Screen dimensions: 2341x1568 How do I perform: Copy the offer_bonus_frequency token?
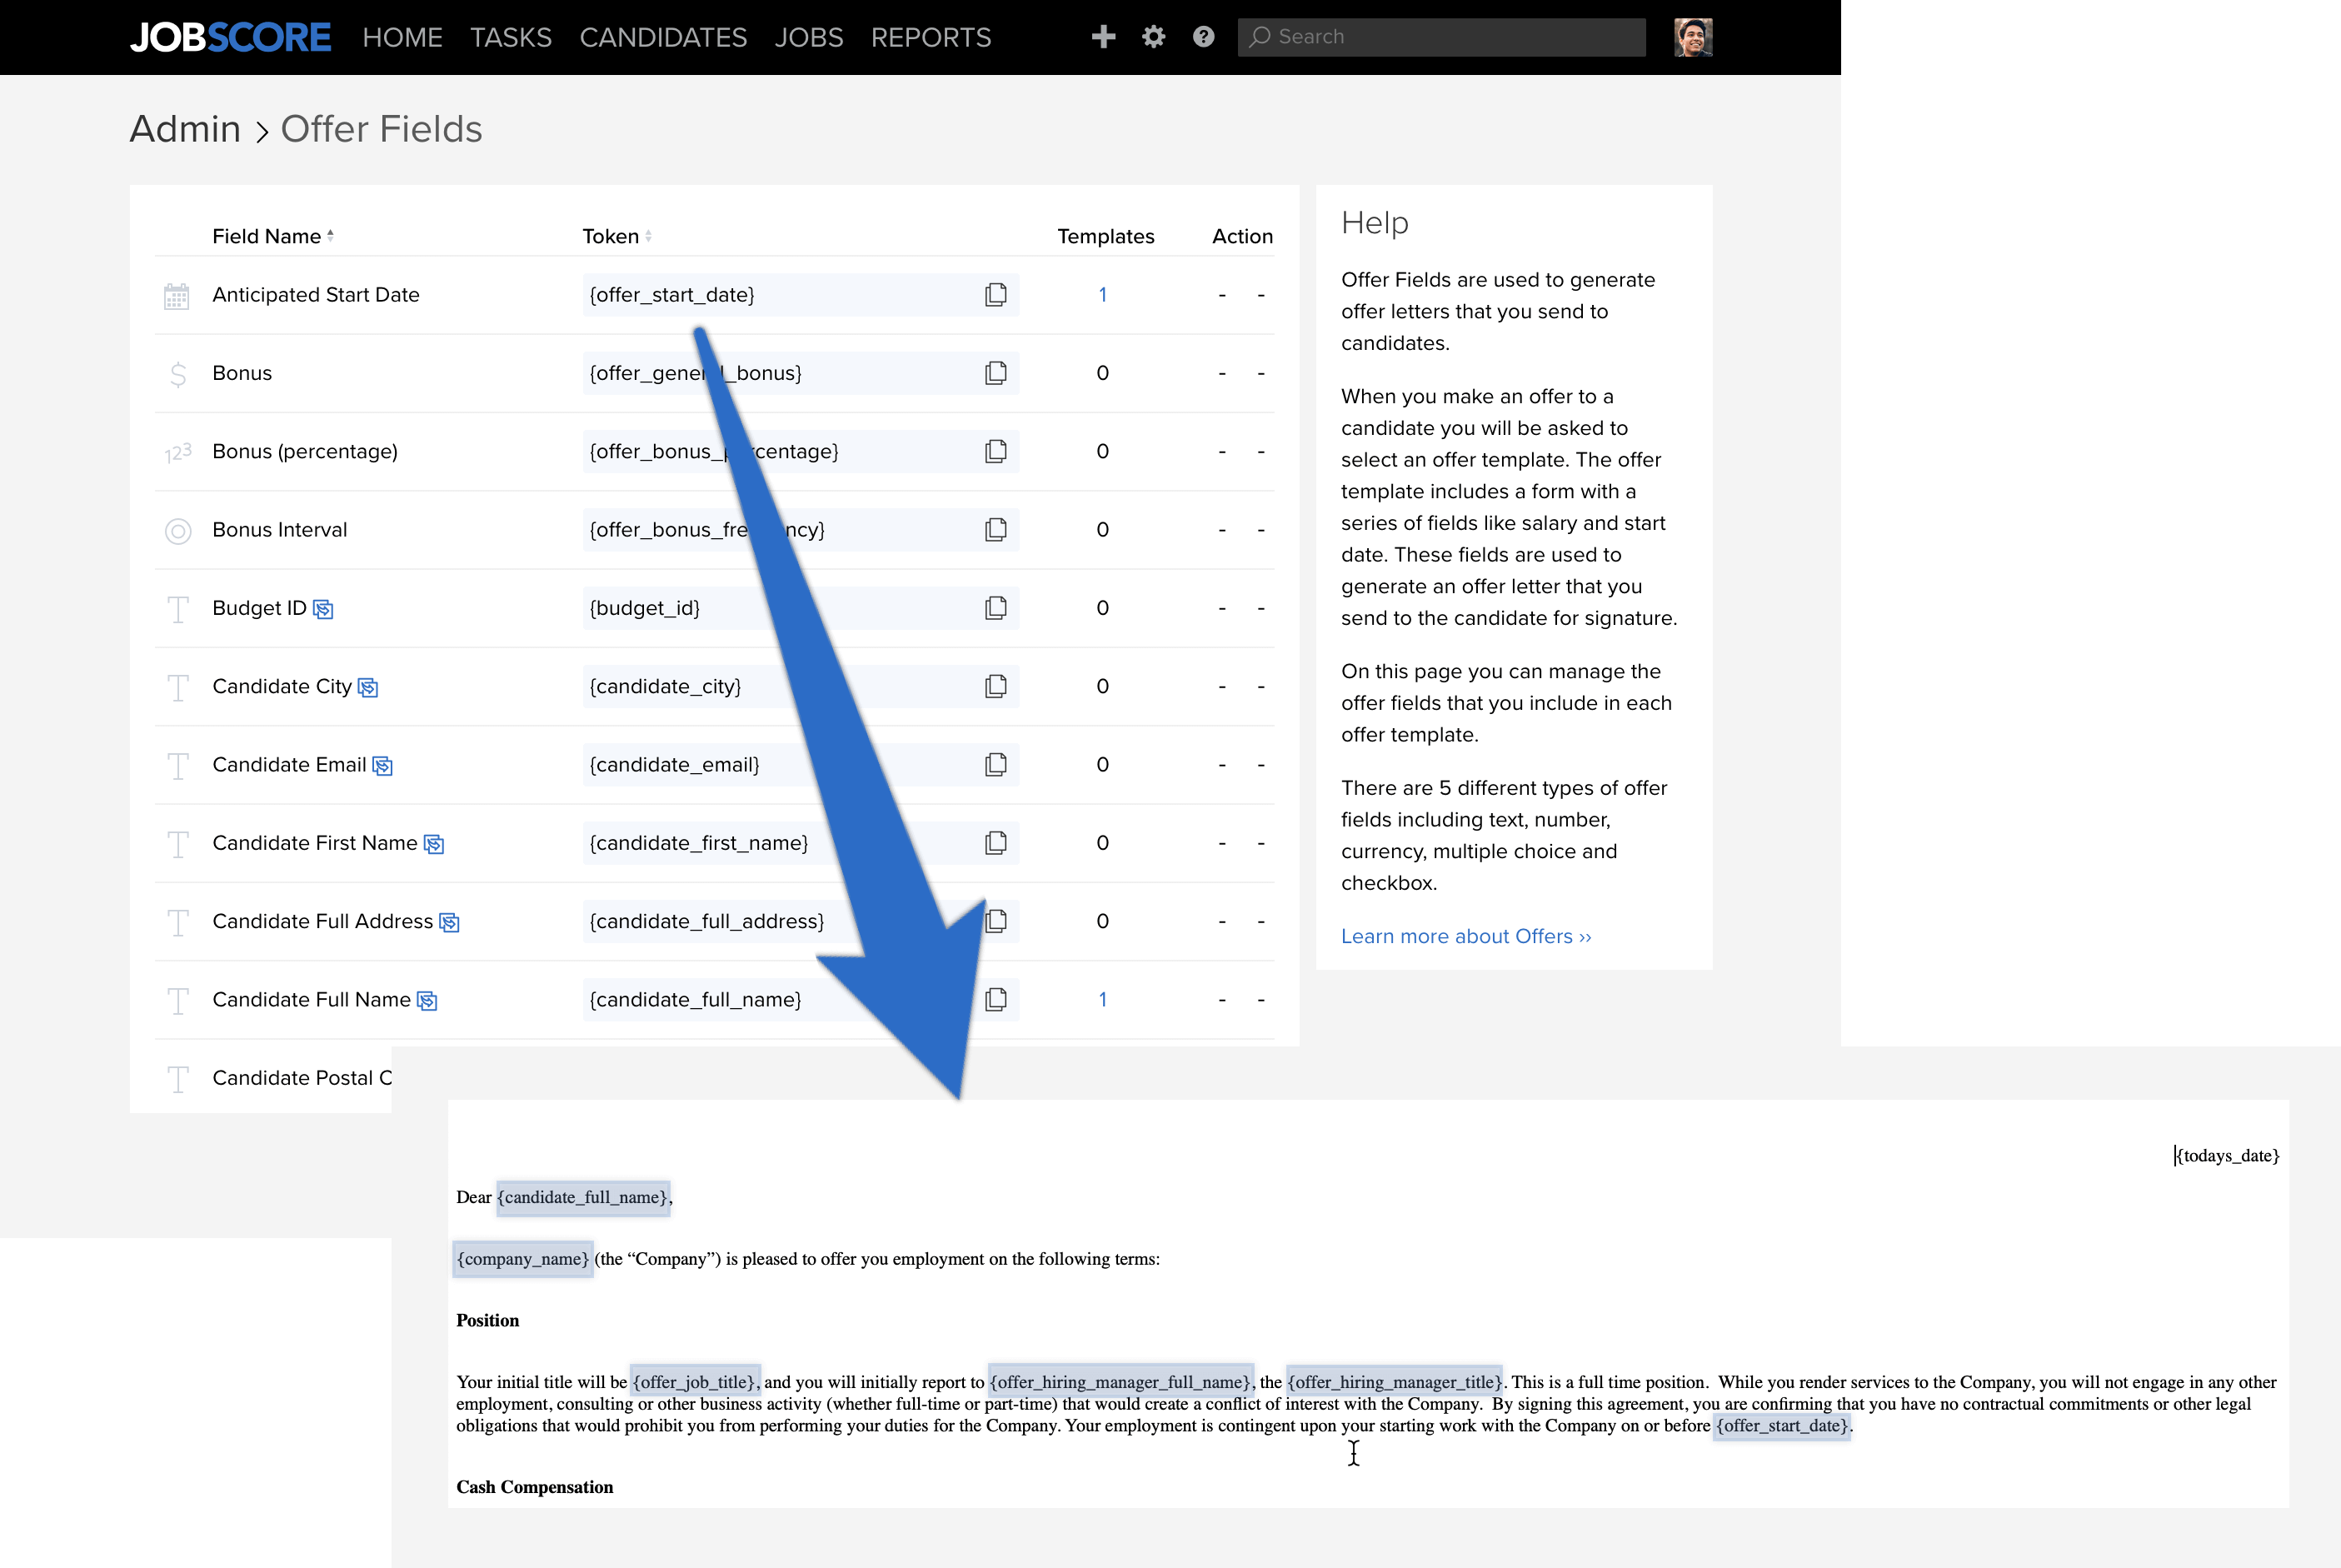(x=996, y=529)
